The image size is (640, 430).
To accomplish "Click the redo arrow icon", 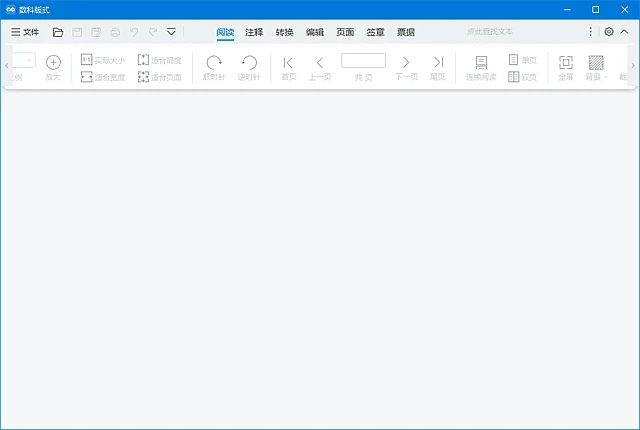I will coord(153,32).
